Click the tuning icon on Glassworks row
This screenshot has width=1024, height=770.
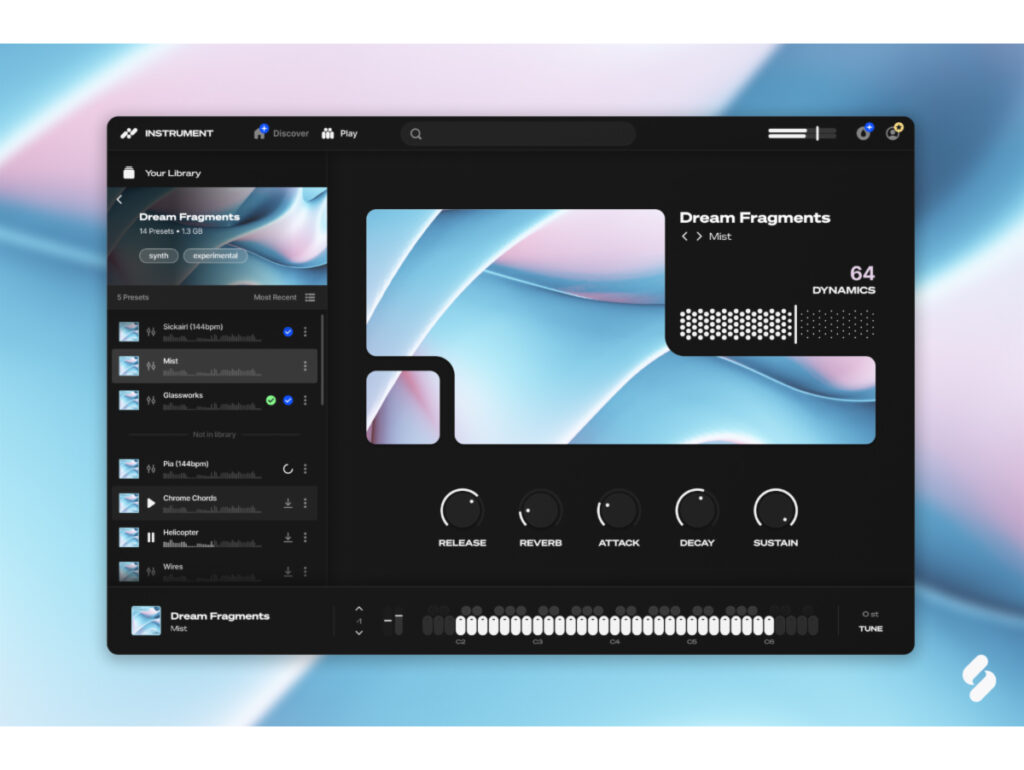151,400
